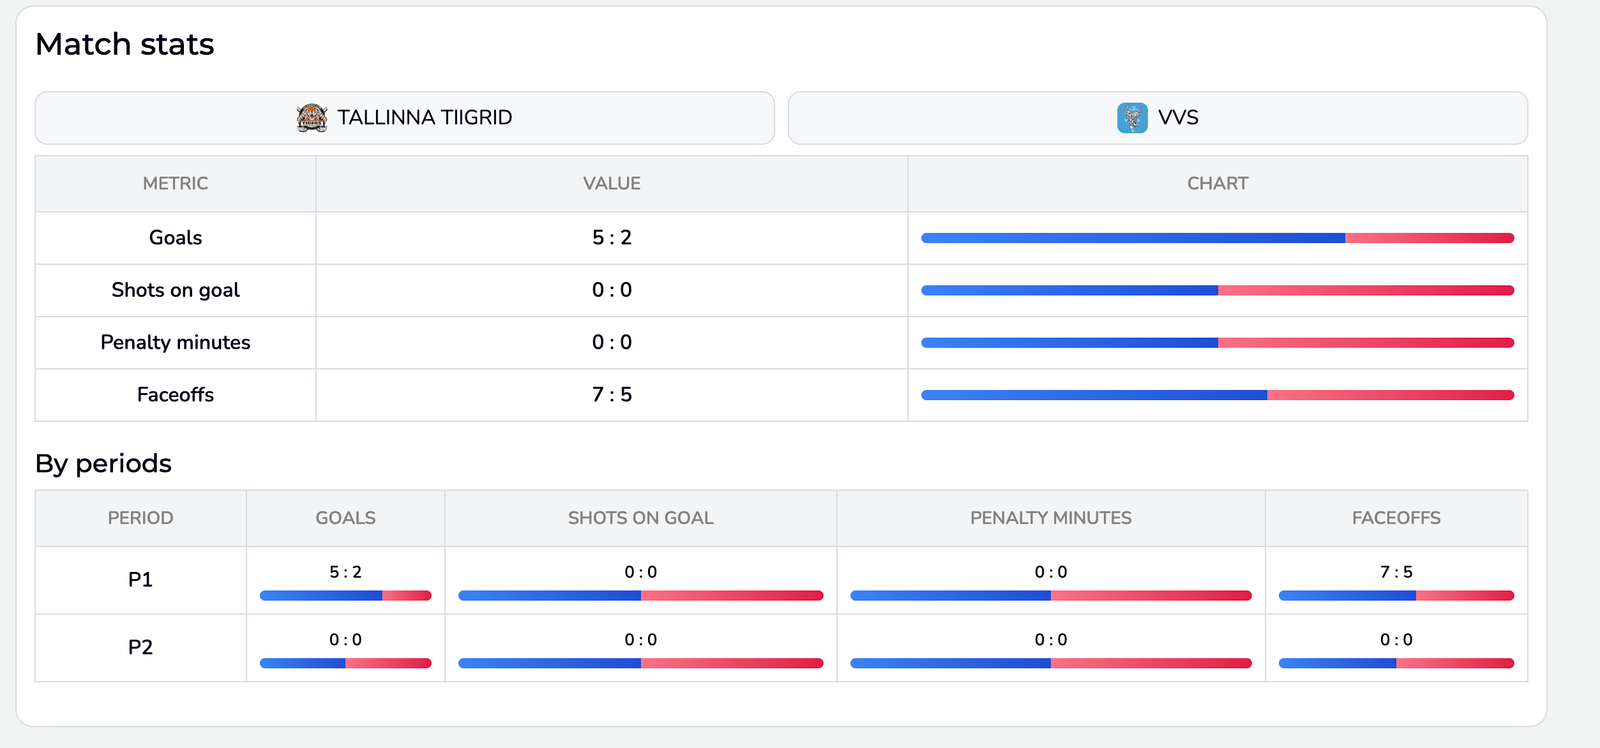Click the CHART column header
Screen dimensions: 1600x748
[x=1216, y=183]
